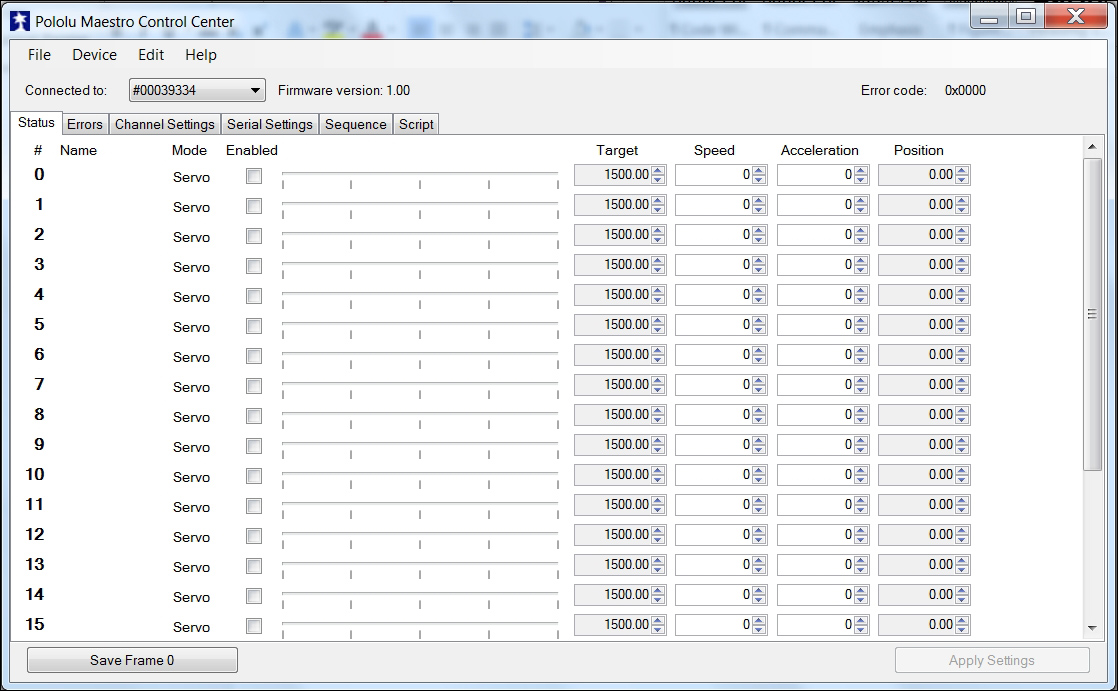Click scrollbar up arrow at top right
The image size is (1118, 691).
click(1092, 147)
